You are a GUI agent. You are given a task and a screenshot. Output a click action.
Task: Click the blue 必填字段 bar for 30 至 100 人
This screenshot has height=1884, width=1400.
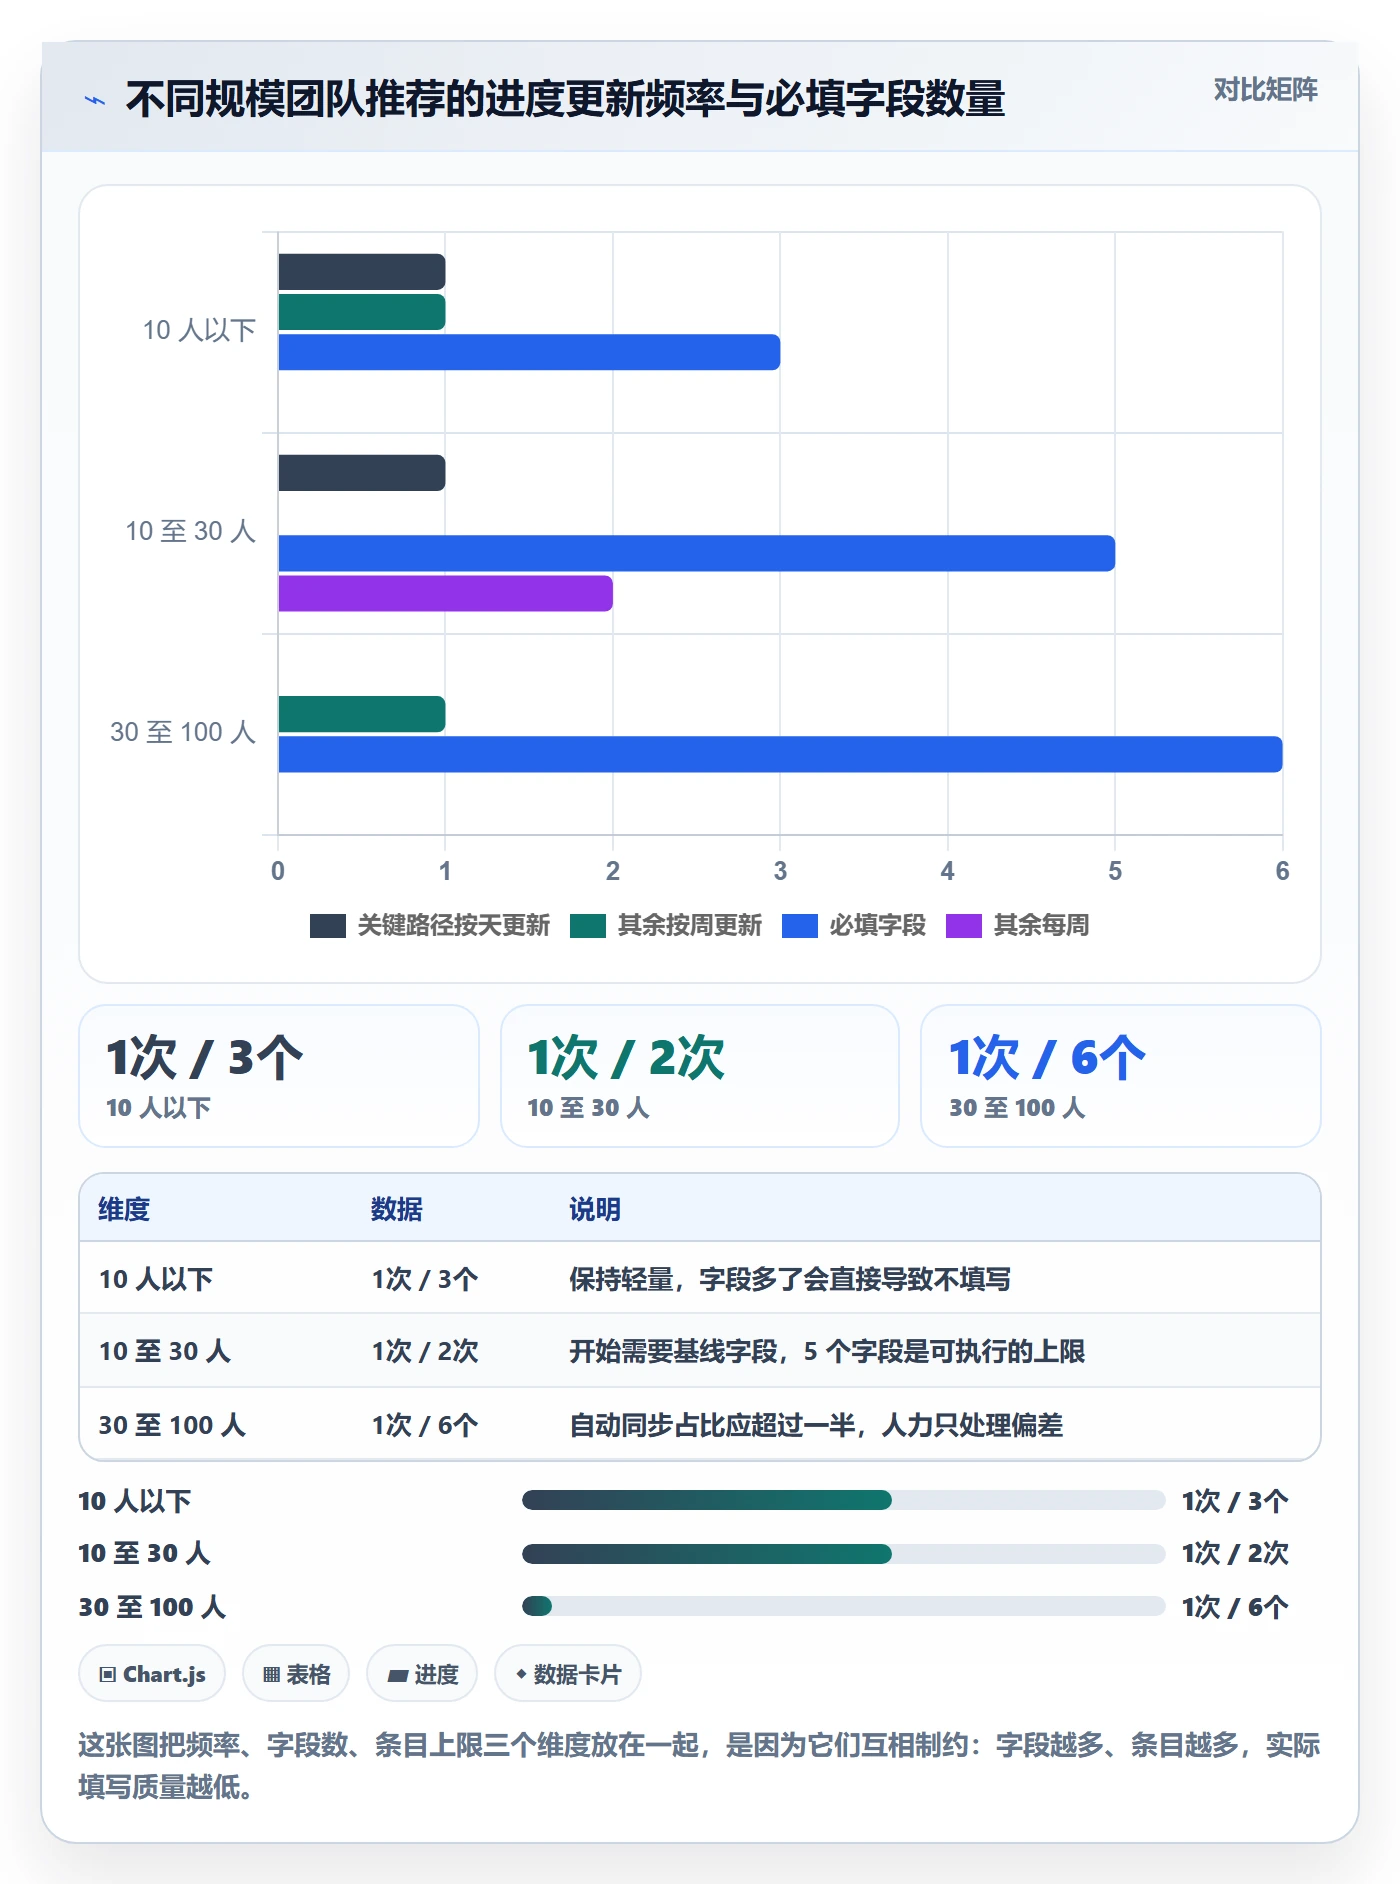(780, 754)
